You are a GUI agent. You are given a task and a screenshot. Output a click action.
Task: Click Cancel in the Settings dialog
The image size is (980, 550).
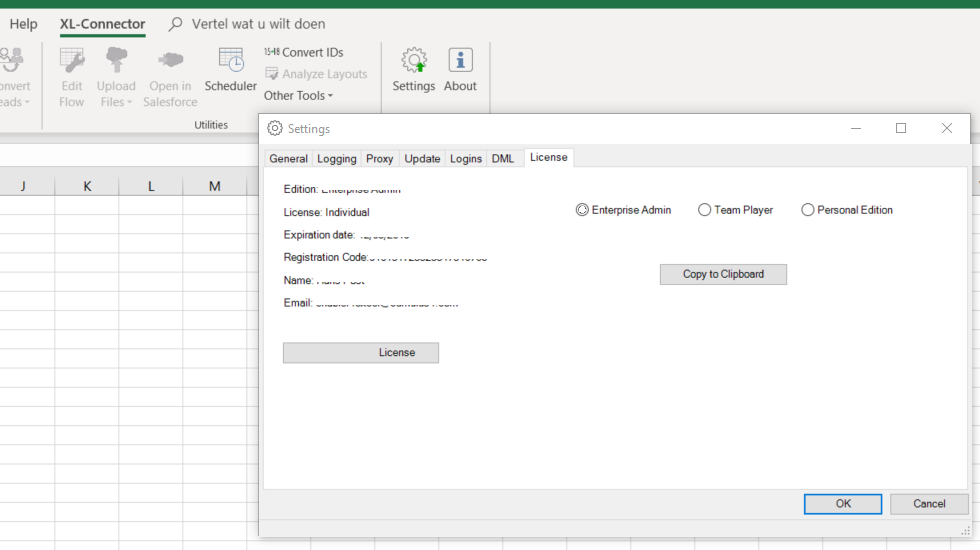(x=929, y=504)
